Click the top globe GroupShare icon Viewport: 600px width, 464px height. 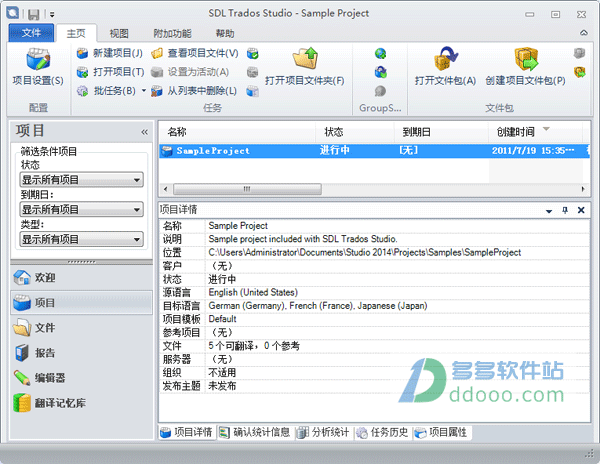380,53
